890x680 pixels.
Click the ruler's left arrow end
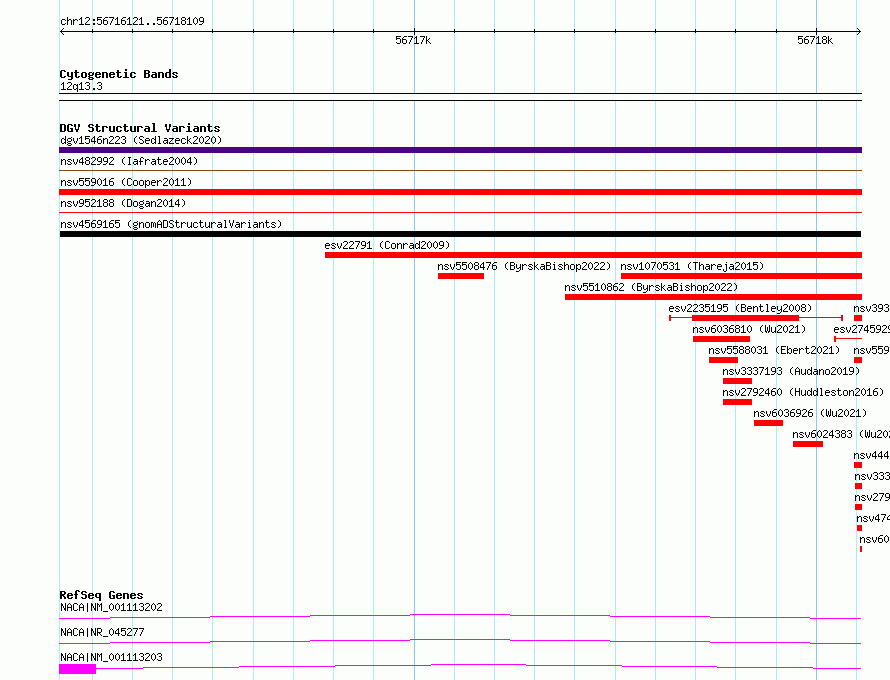point(62,32)
